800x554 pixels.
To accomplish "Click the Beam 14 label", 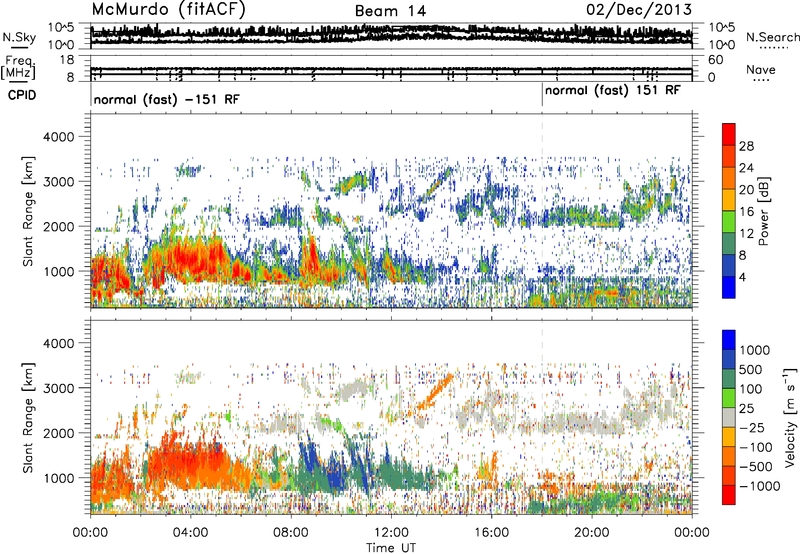I will click(390, 11).
